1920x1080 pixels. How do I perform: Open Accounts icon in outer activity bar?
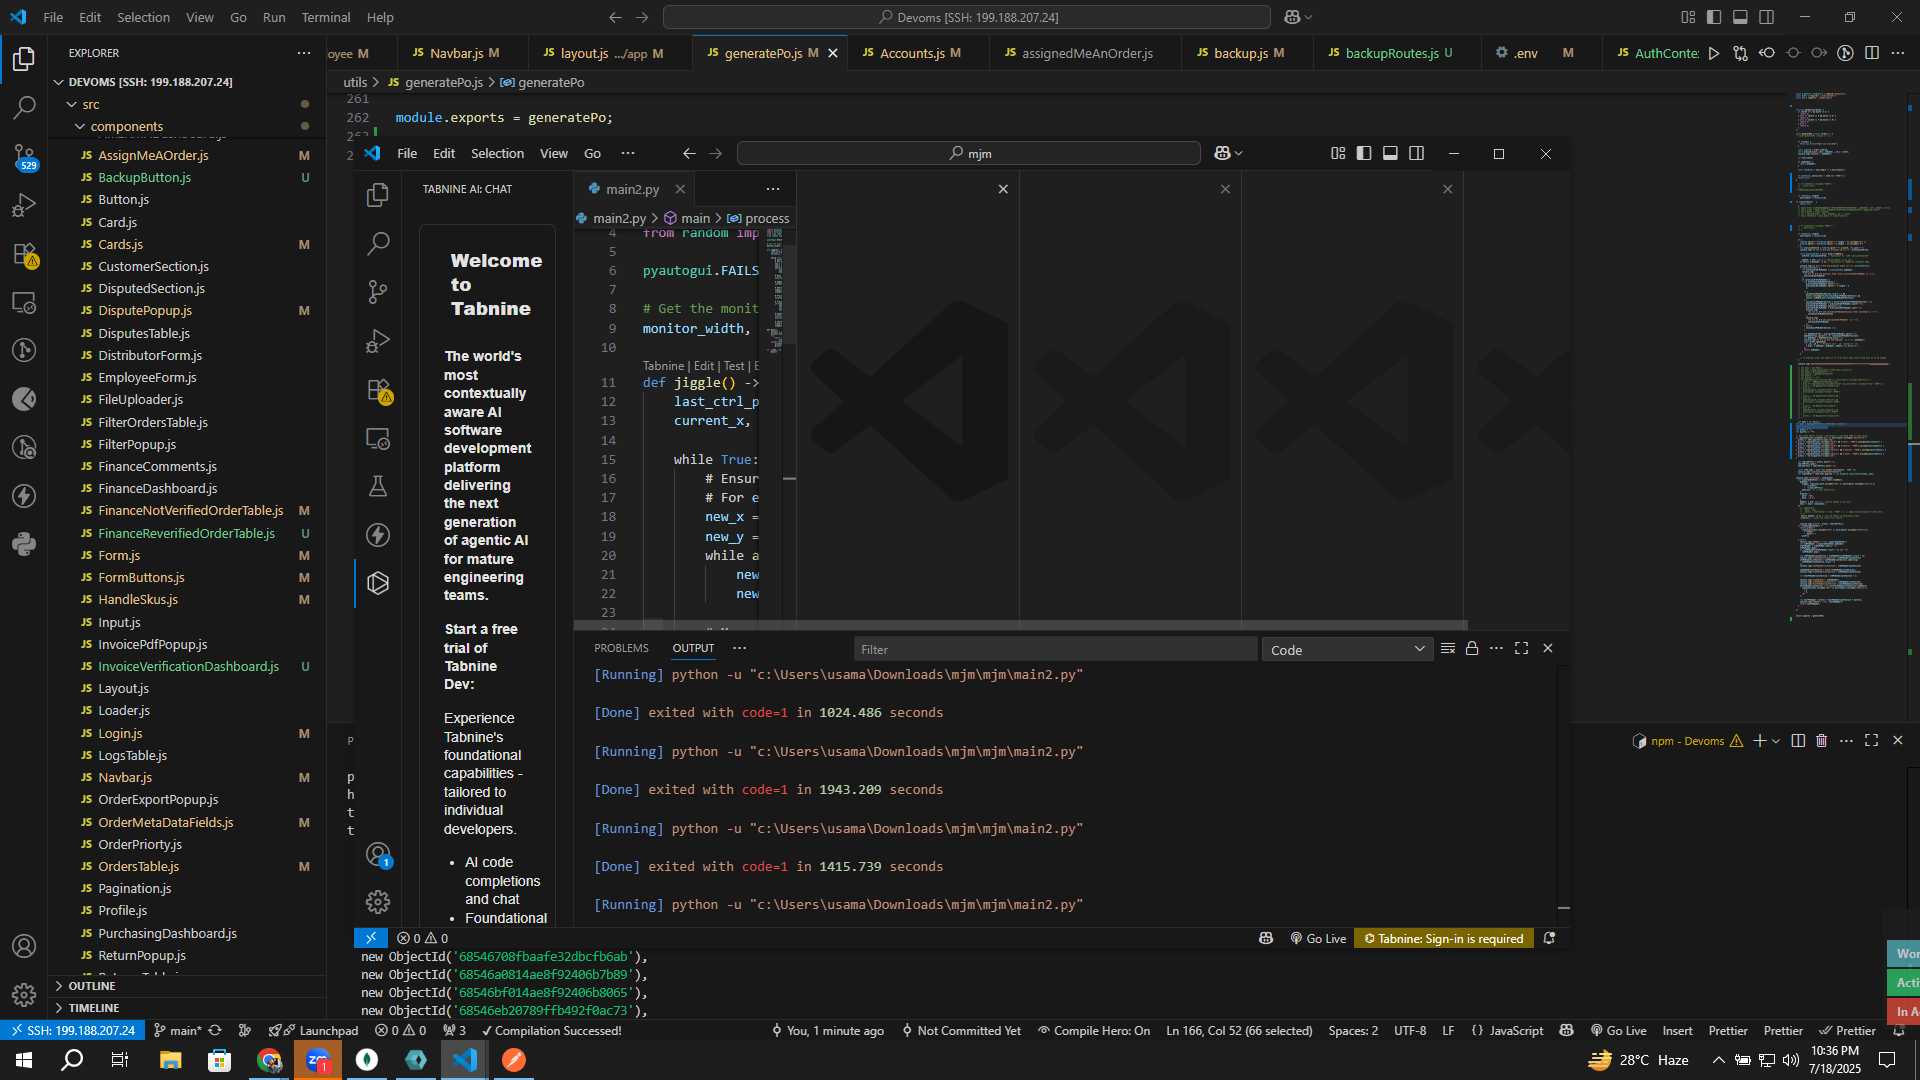(24, 946)
